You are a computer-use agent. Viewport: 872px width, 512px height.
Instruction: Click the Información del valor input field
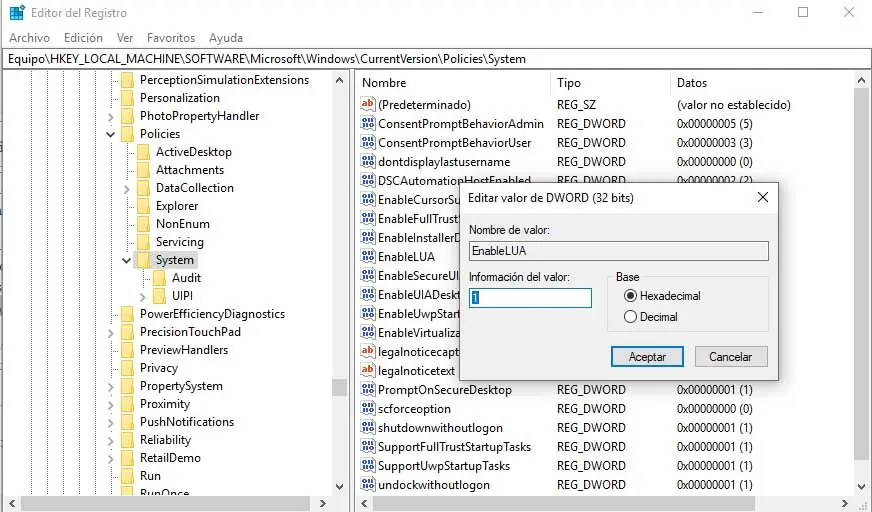[531, 298]
